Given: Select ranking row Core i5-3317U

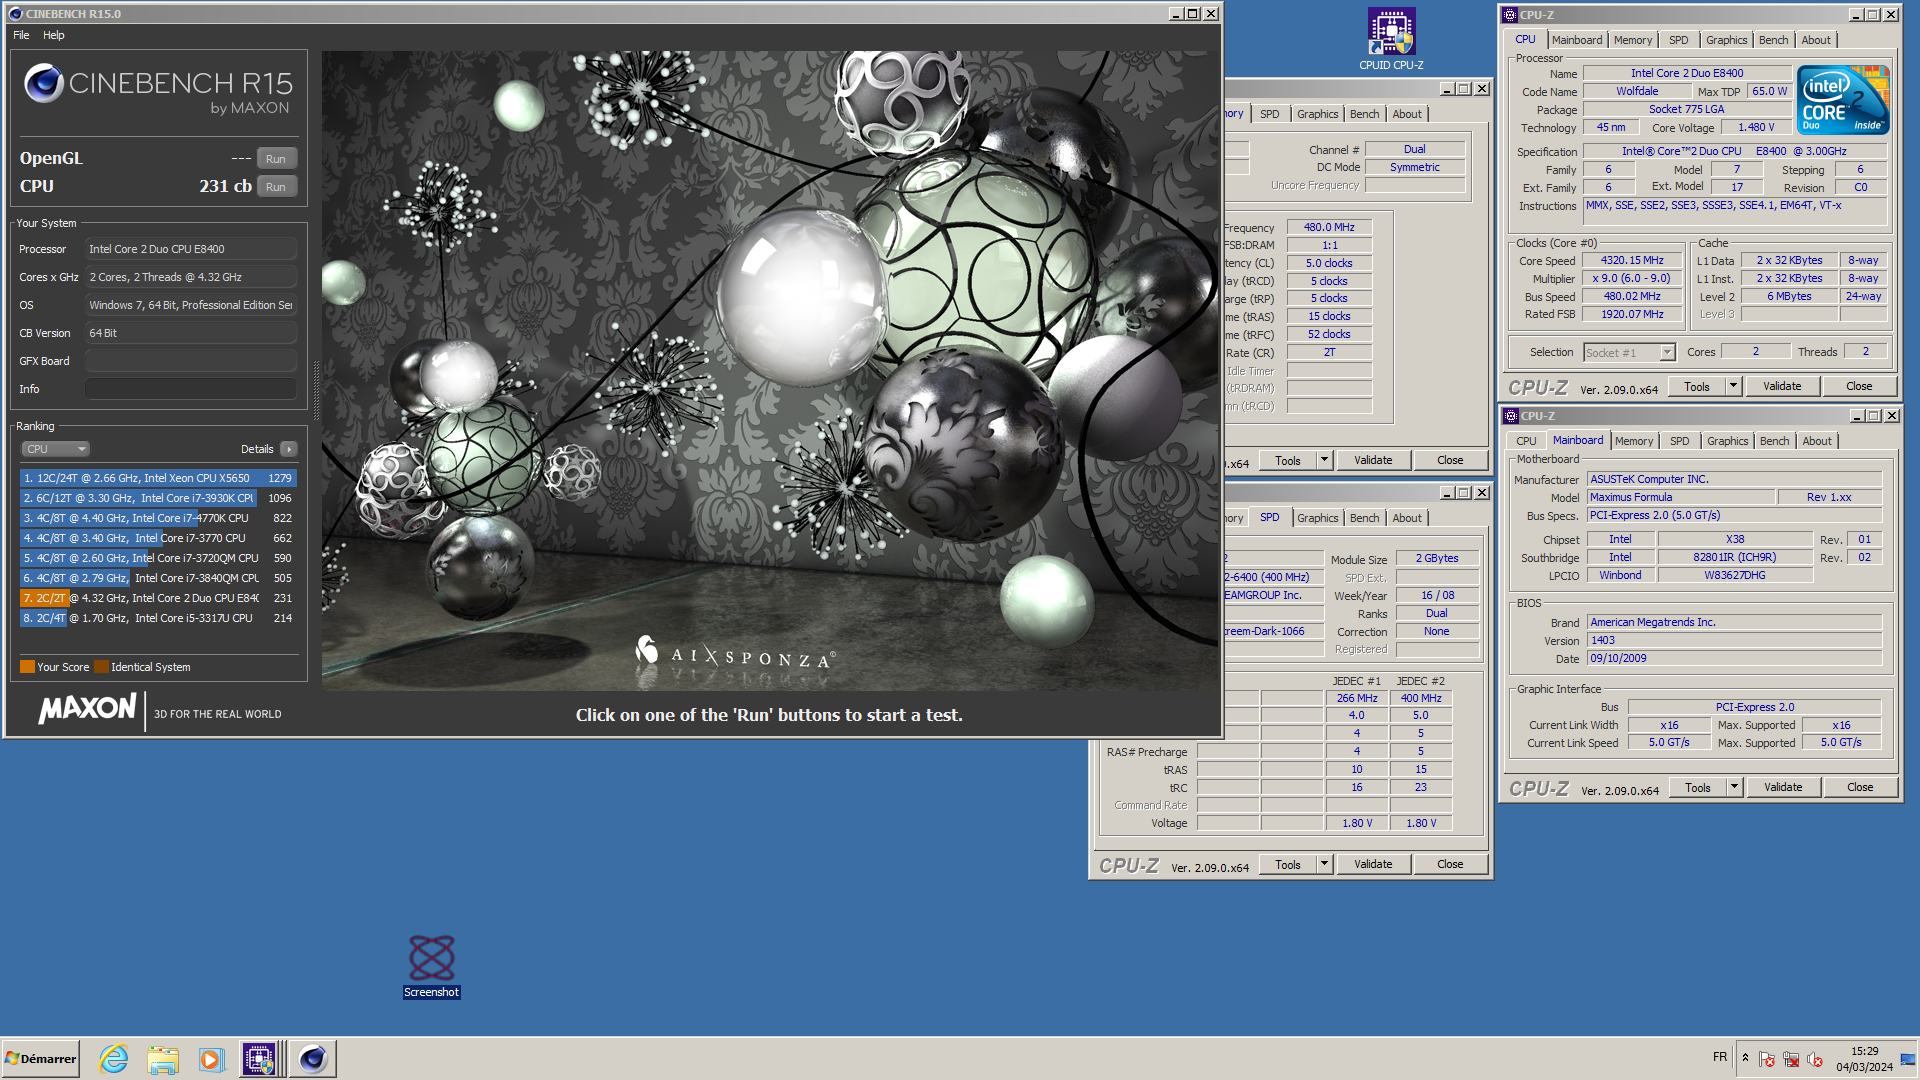Looking at the screenshot, I should (158, 618).
